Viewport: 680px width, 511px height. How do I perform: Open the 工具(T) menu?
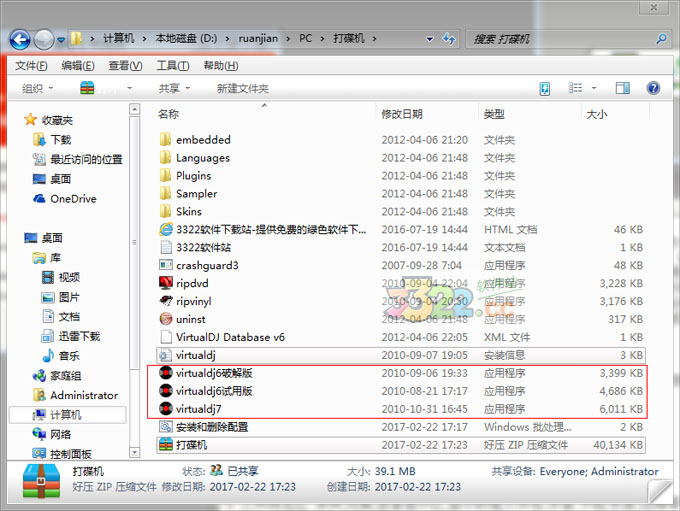pos(173,66)
